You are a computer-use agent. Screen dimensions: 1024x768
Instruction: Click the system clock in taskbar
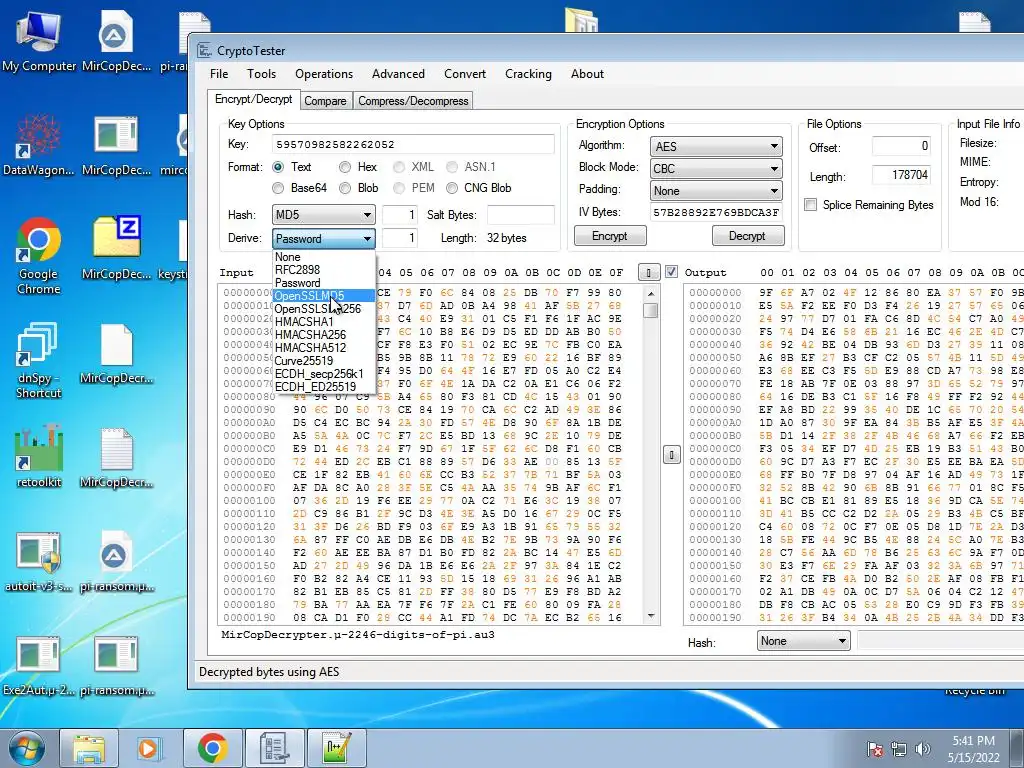coord(973,749)
